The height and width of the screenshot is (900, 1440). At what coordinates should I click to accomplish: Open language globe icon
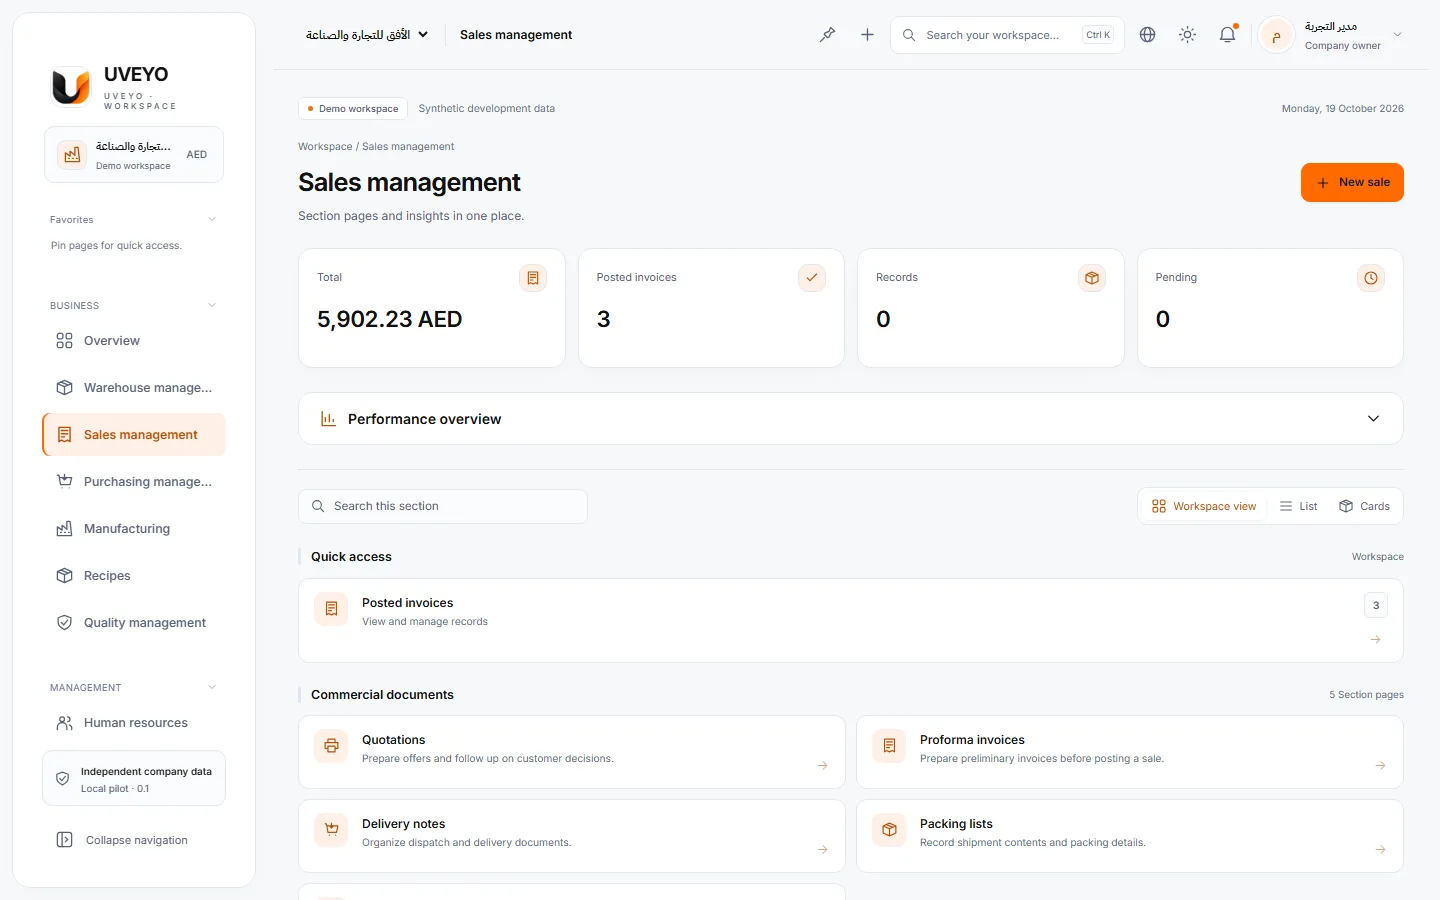(x=1147, y=35)
